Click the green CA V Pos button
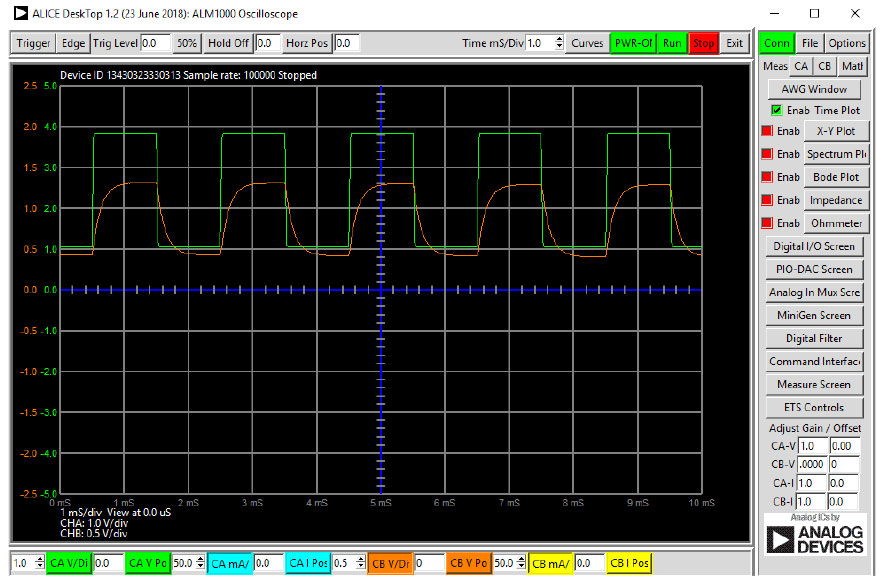Screen dimensions: 886x582 (147, 563)
